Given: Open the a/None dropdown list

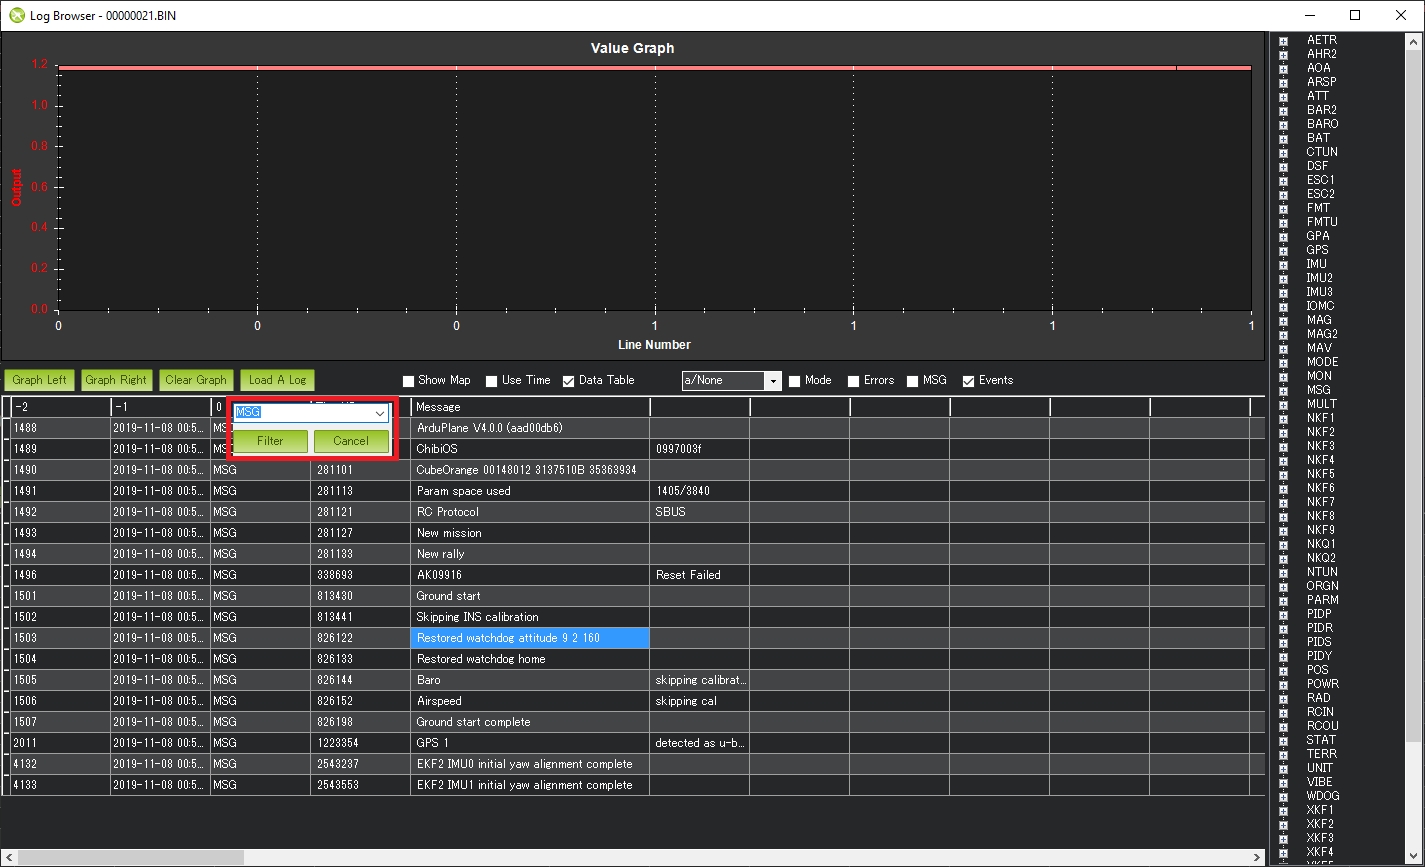Looking at the screenshot, I should coord(772,381).
